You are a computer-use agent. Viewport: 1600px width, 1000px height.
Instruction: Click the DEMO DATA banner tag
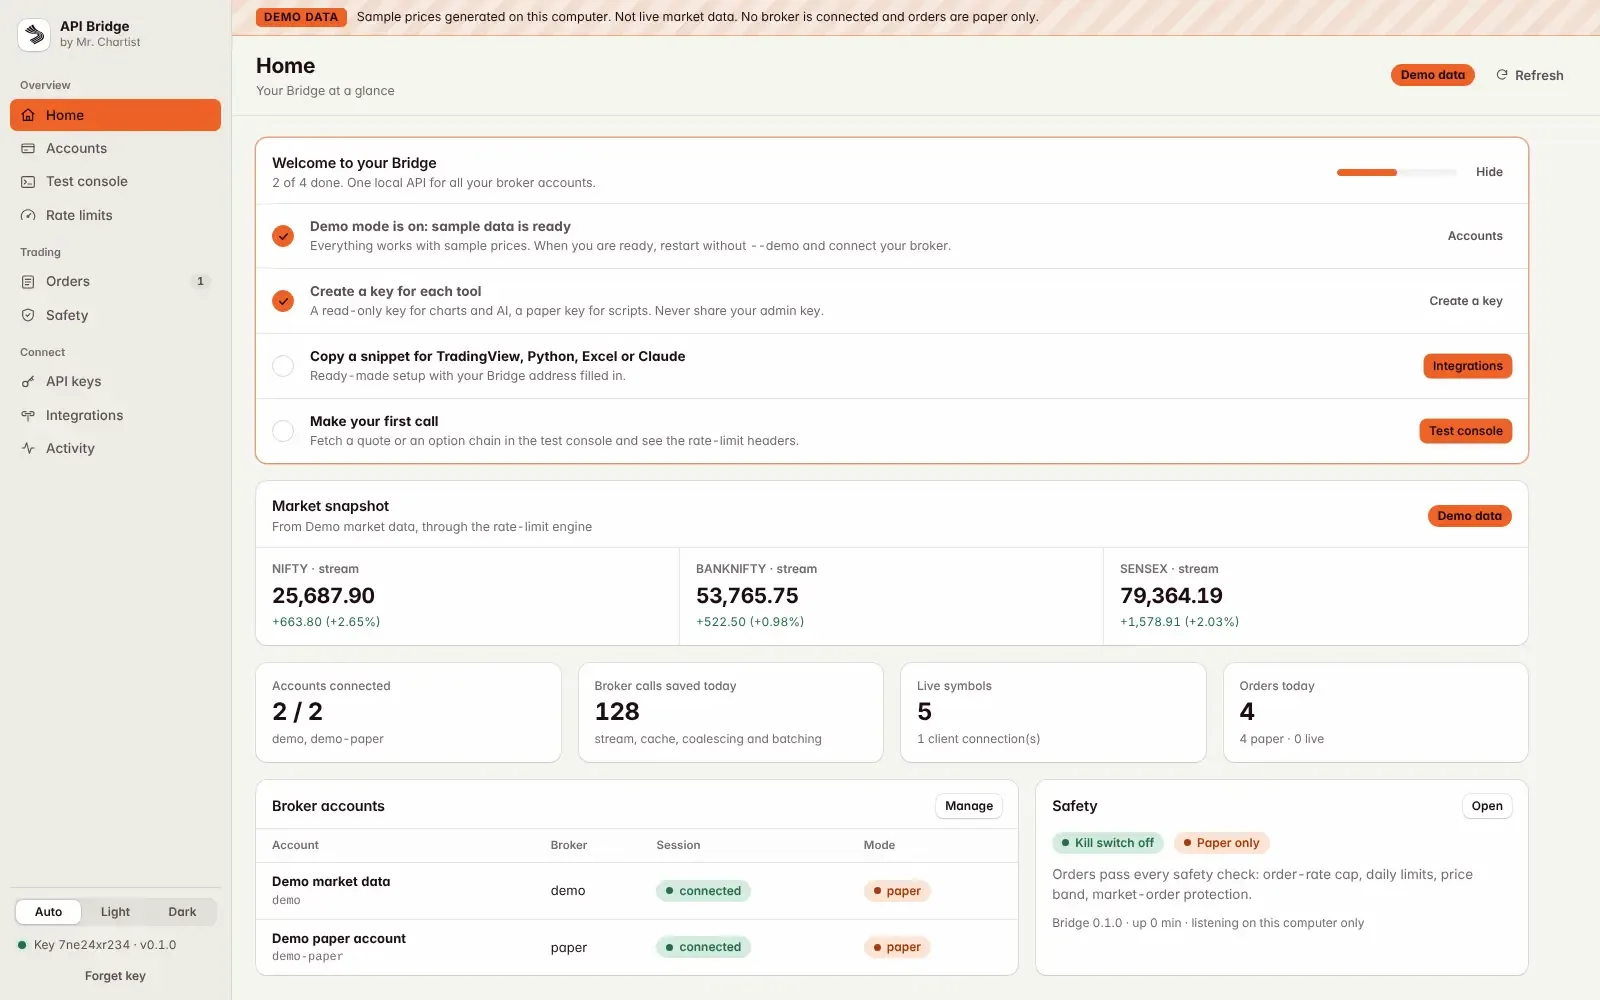click(x=301, y=17)
